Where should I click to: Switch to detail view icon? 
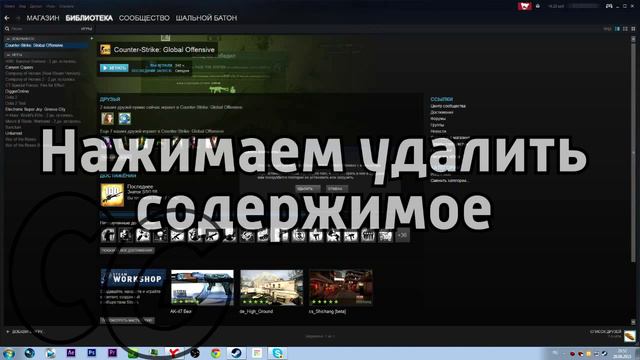click(x=617, y=29)
